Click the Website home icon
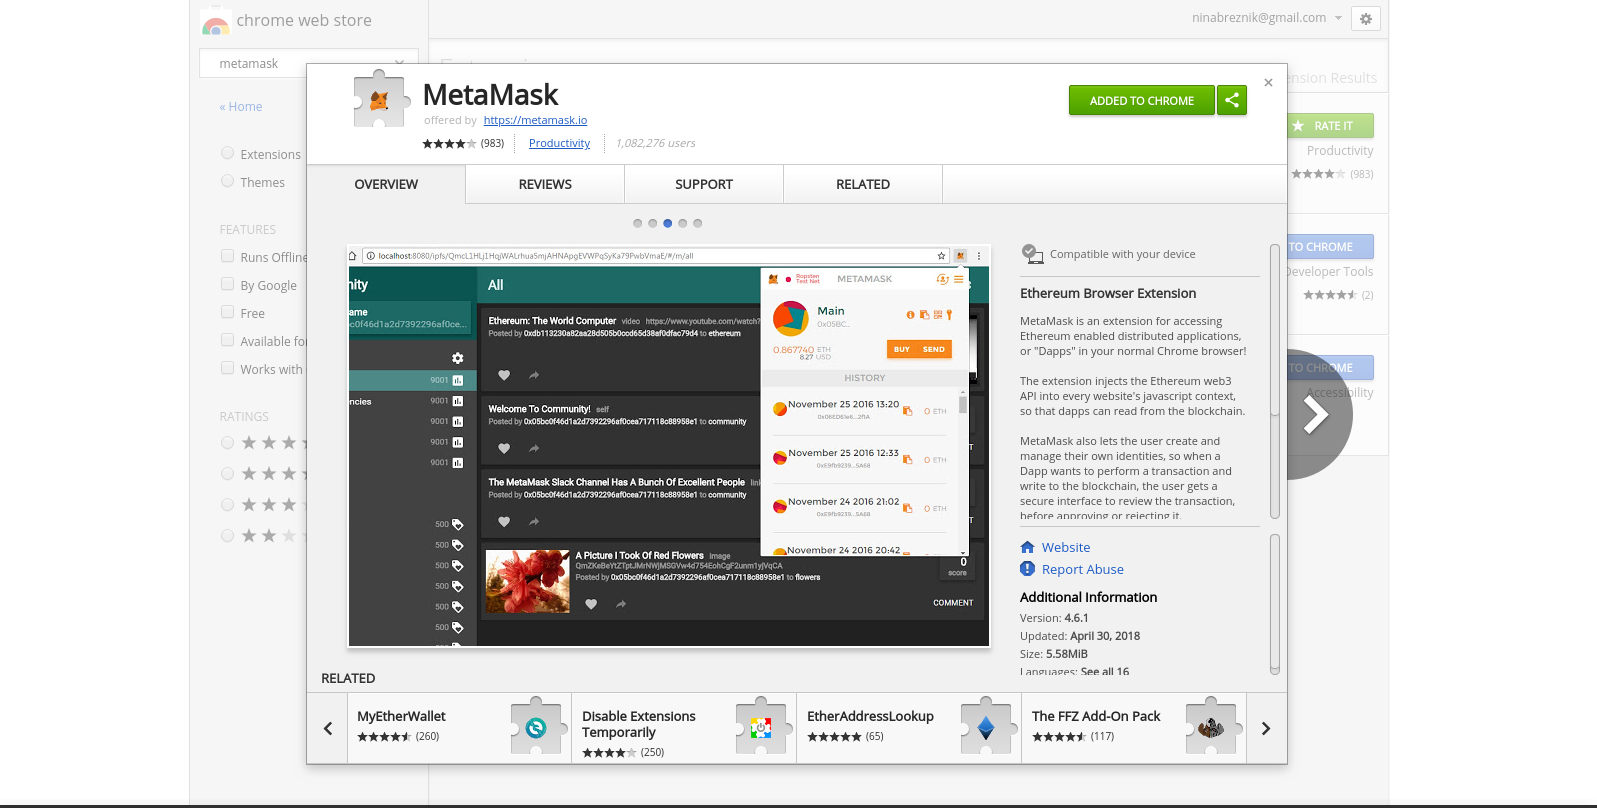 1027,547
